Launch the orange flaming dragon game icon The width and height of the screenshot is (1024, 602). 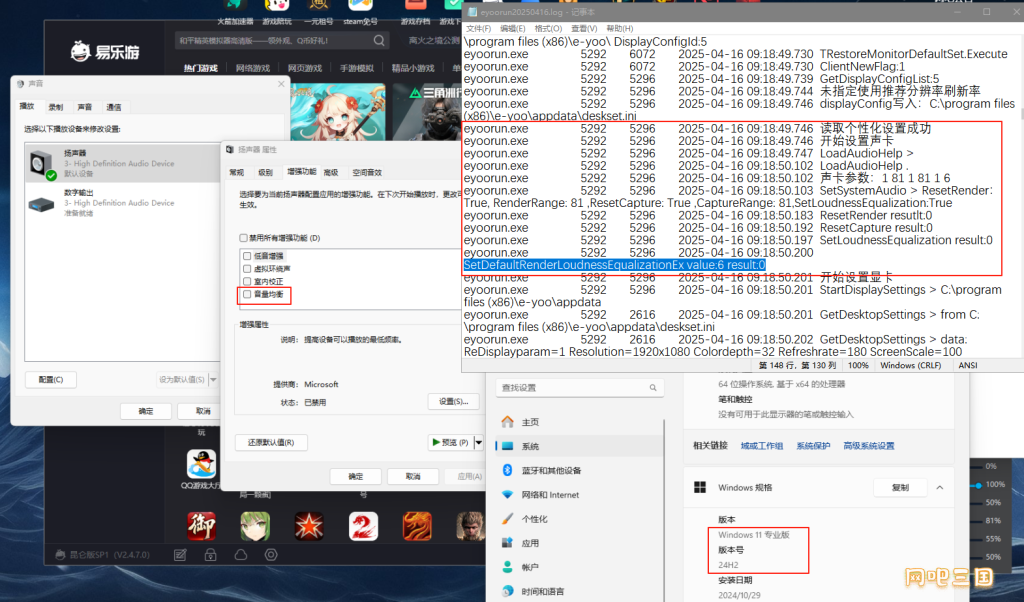pyautogui.click(x=417, y=526)
